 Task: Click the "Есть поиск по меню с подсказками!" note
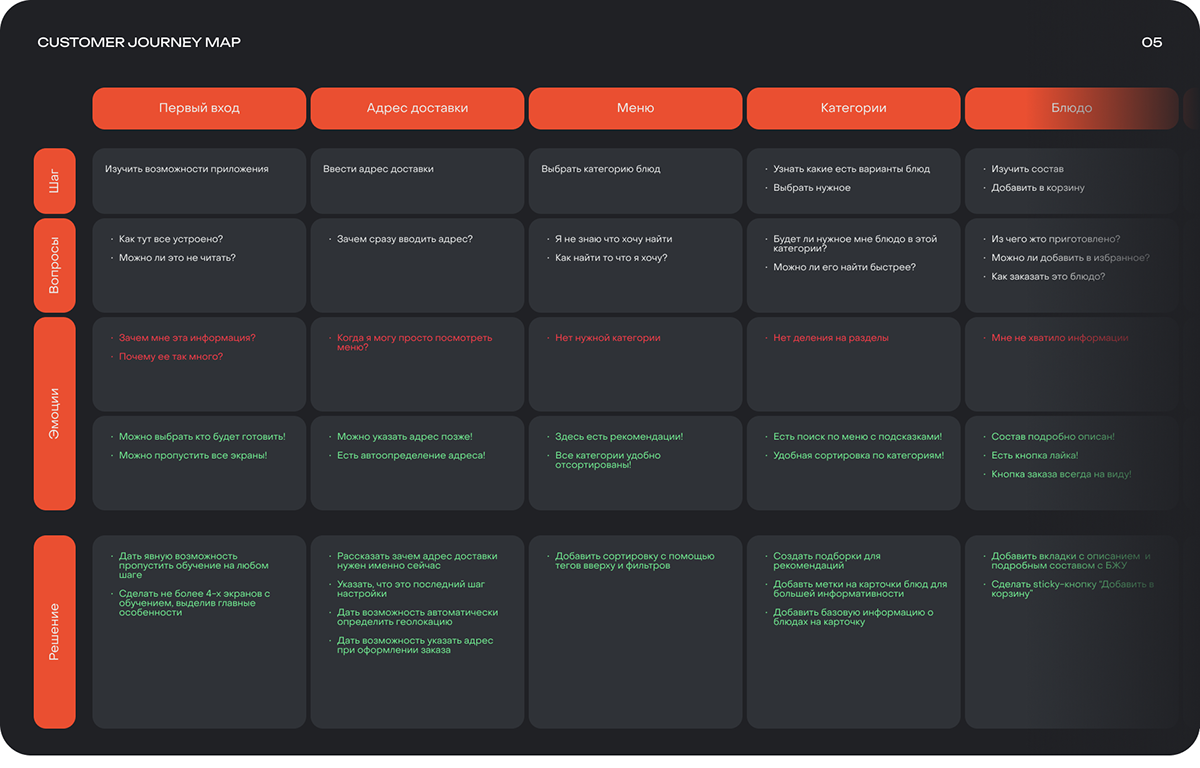pyautogui.click(x=857, y=437)
